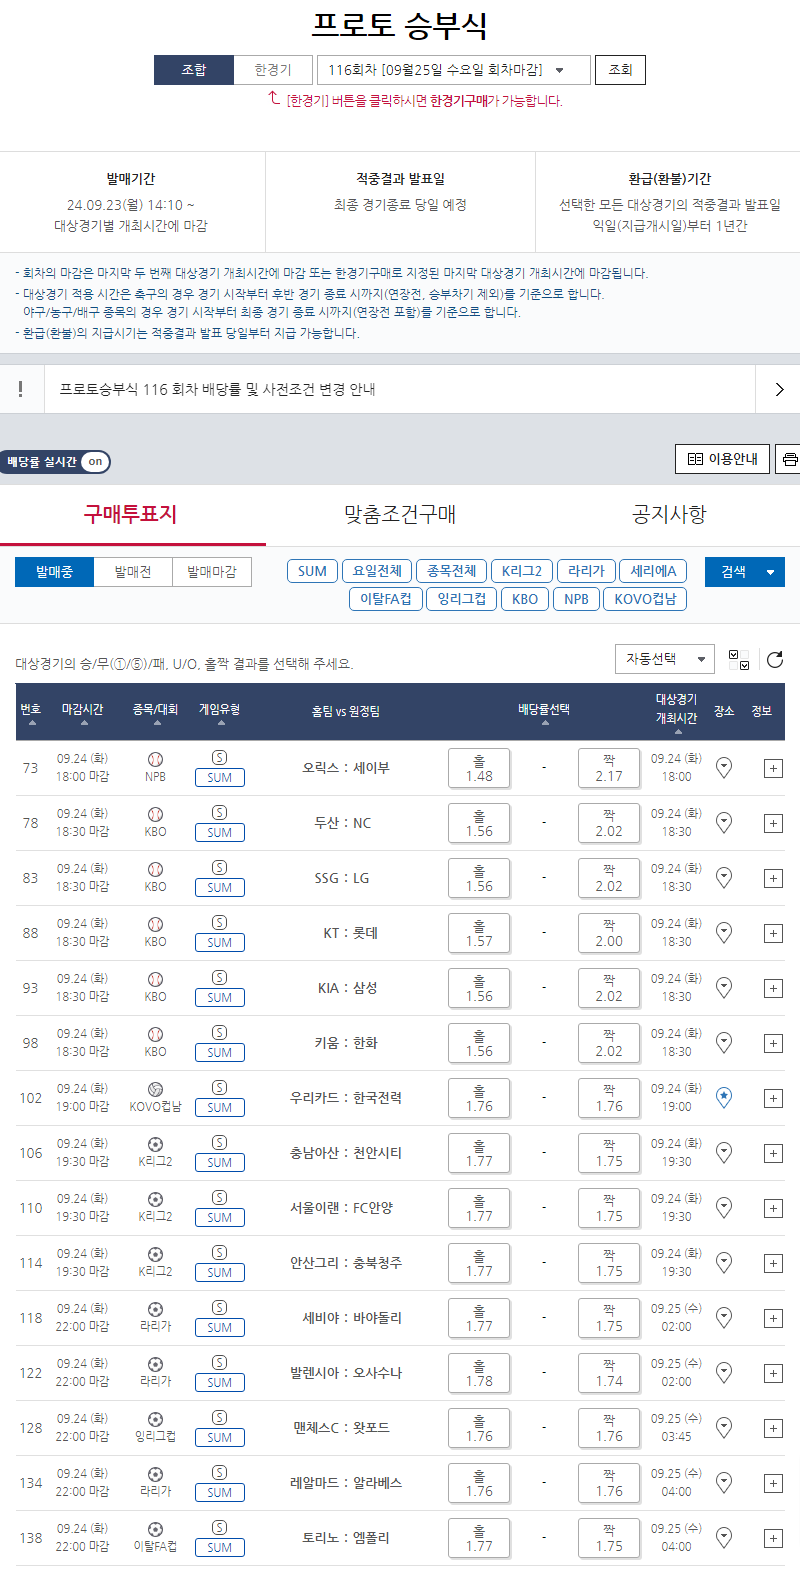
Task: Open the 자동선택 dropdown
Action: (664, 659)
